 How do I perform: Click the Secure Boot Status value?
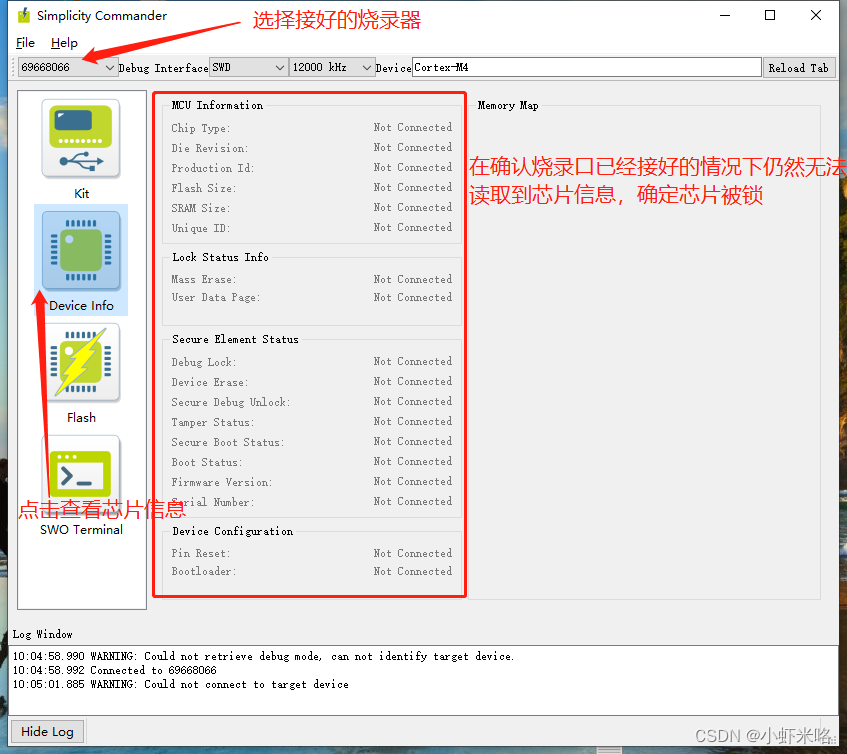click(413, 441)
